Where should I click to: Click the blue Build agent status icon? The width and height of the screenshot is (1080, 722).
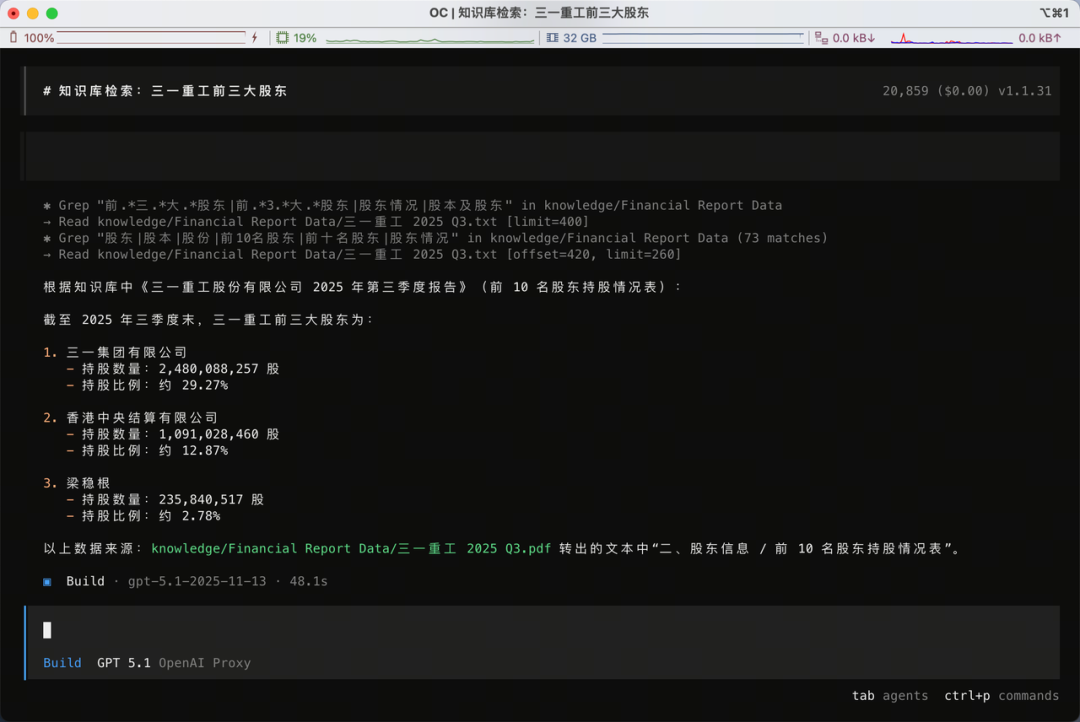pyautogui.click(x=44, y=580)
